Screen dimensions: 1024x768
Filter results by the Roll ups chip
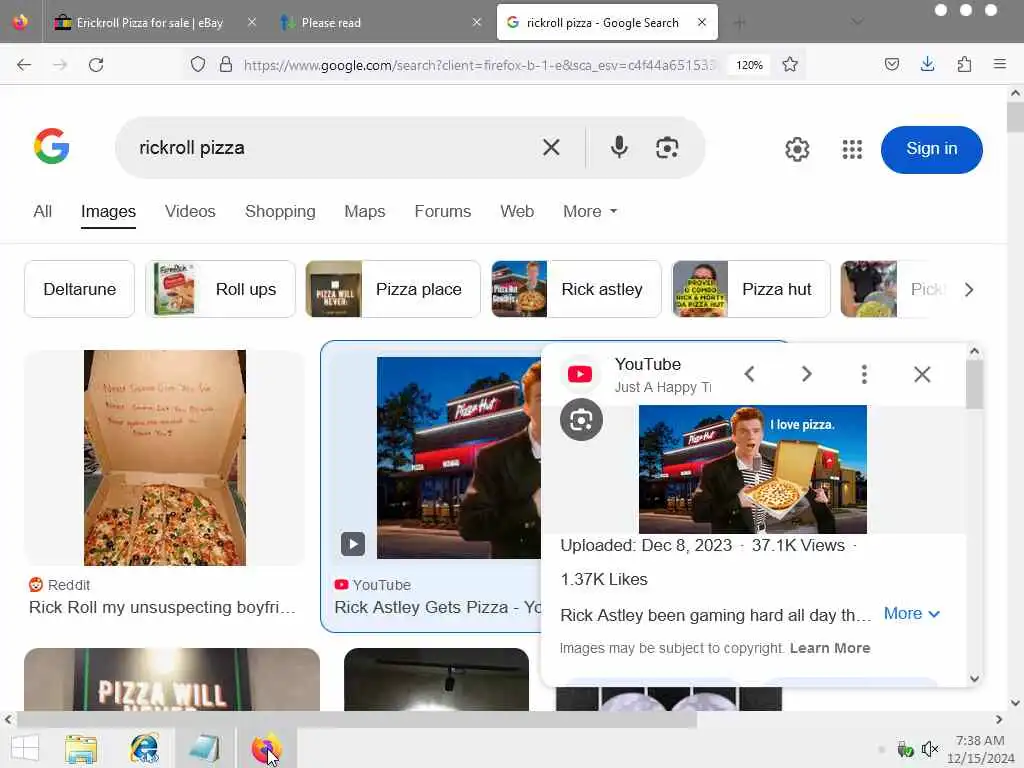220,289
